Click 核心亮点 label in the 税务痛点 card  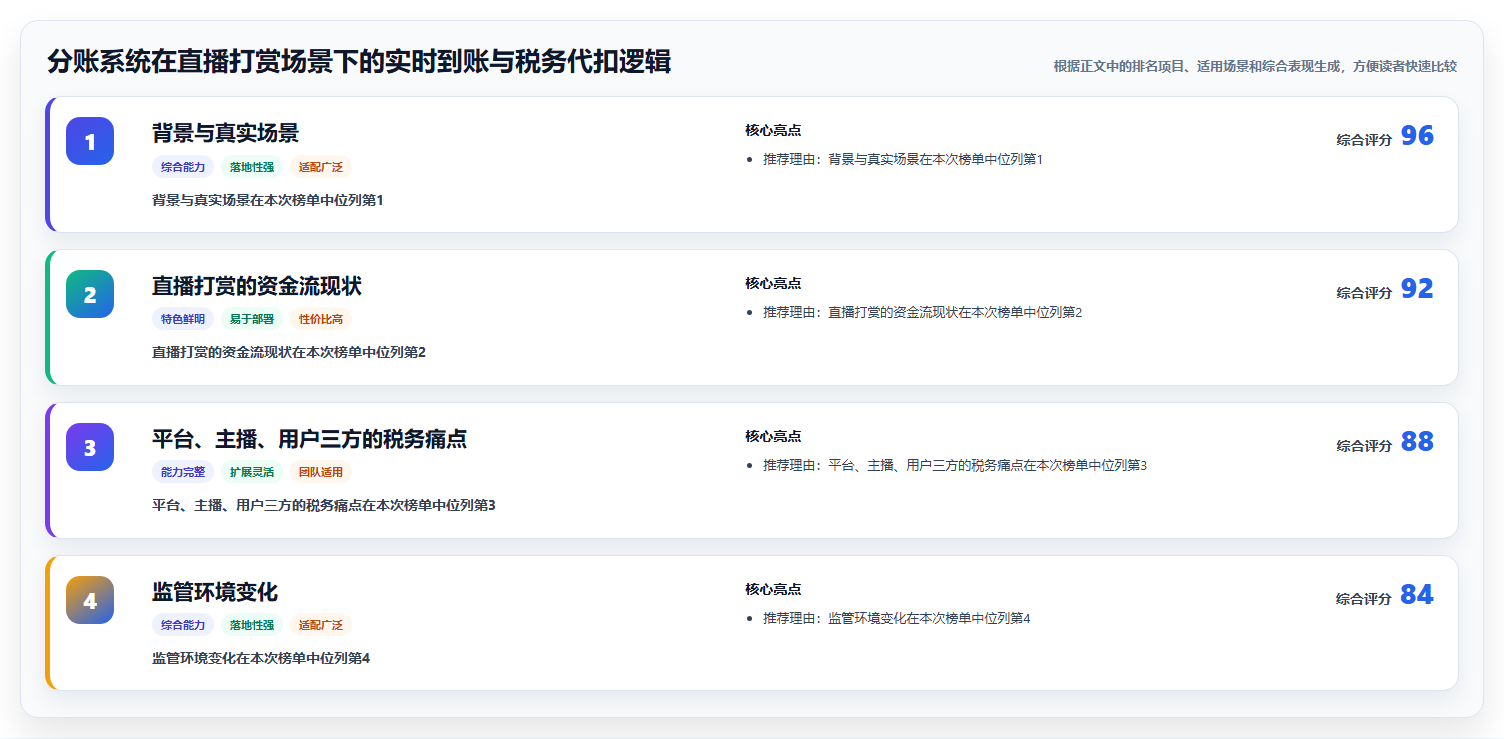pyautogui.click(x=773, y=437)
